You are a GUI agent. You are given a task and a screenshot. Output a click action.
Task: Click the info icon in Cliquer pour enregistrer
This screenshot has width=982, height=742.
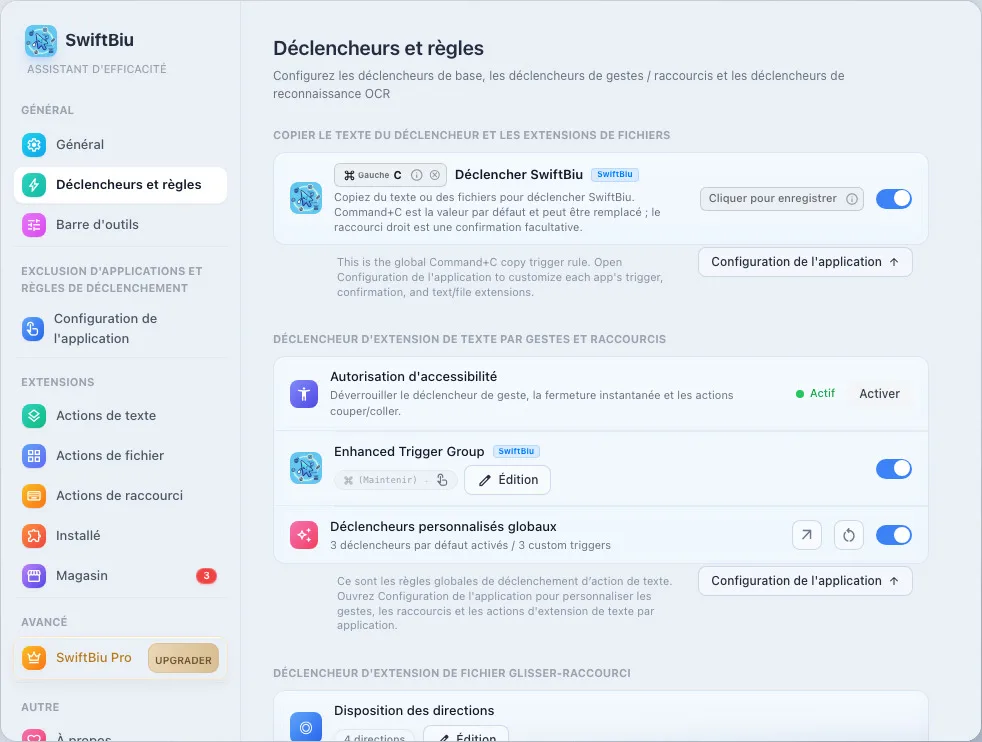click(852, 198)
